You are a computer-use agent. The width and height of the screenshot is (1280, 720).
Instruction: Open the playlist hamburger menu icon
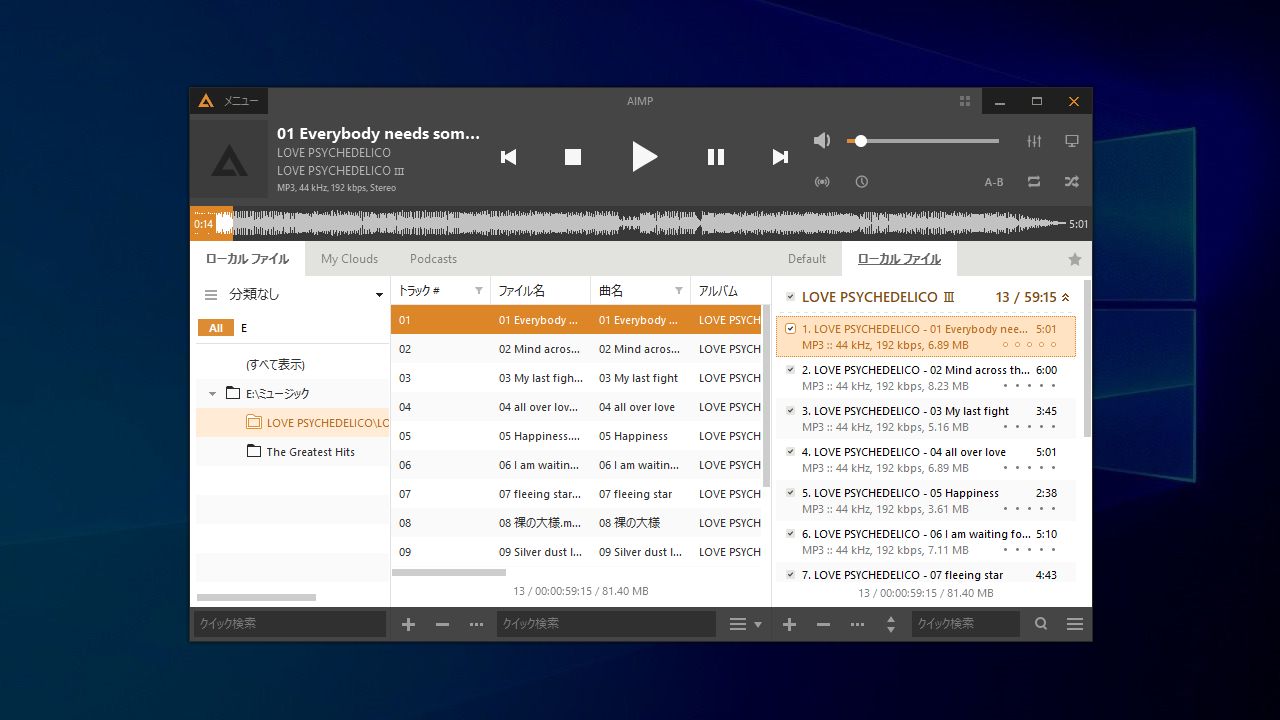(x=1075, y=624)
